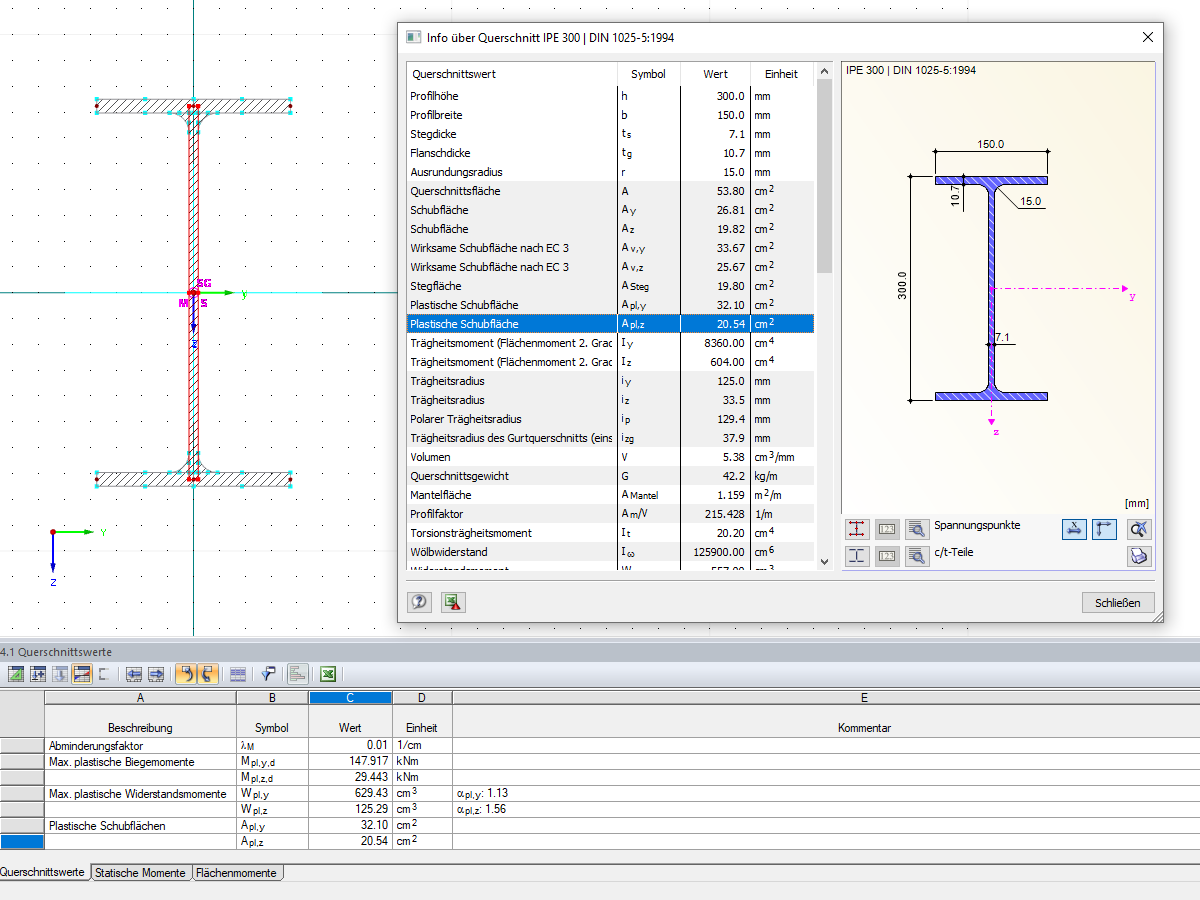Click the help icon in the info dialog
Viewport: 1200px width, 900px height.
pyautogui.click(x=419, y=602)
